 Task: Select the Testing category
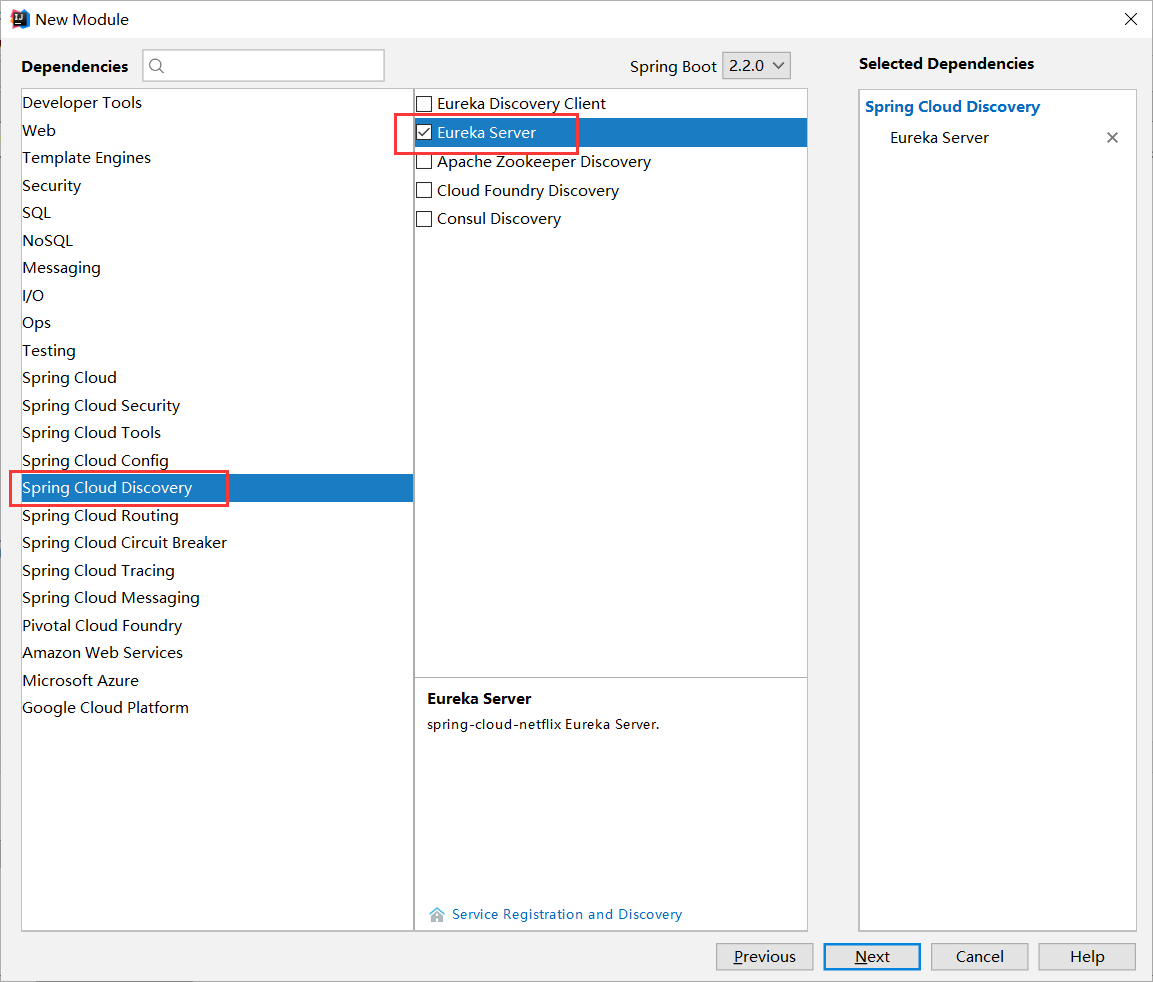[217, 350]
